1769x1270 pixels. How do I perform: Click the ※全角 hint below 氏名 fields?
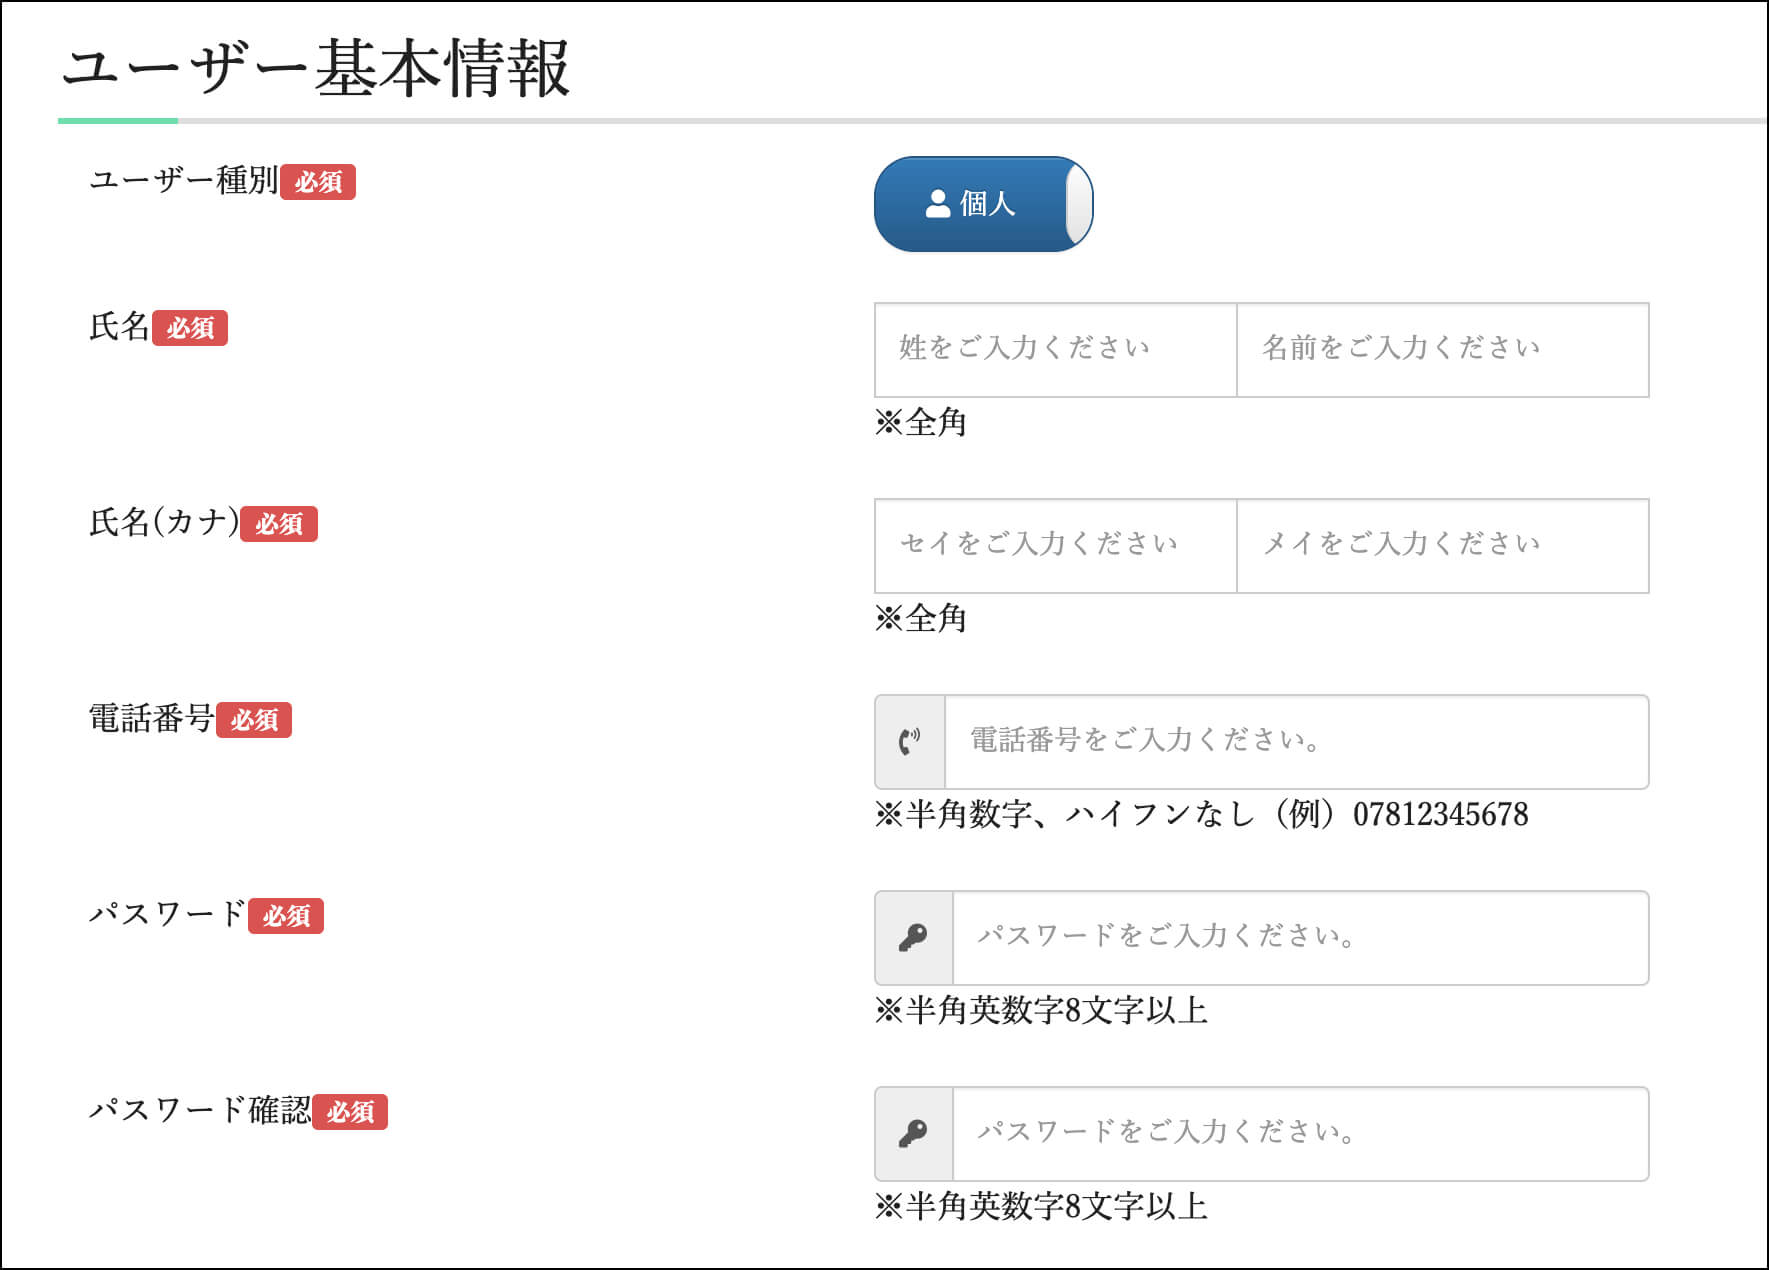(x=920, y=422)
